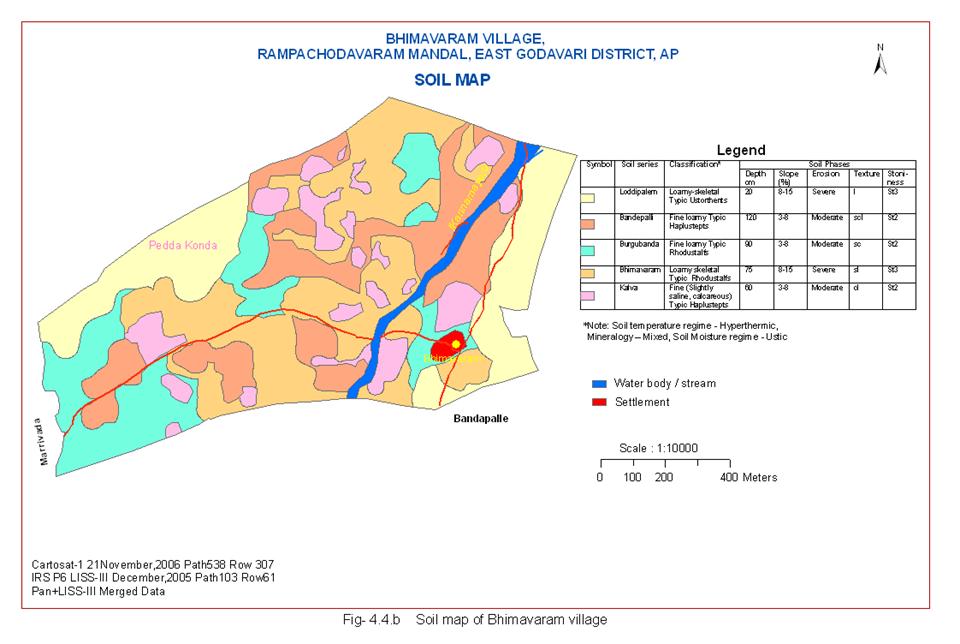
Task: Click the 'RAMPACHODAVARAM MANDAL, EAST GODAVARI DISTRICT, AP' line
Action: [468, 54]
